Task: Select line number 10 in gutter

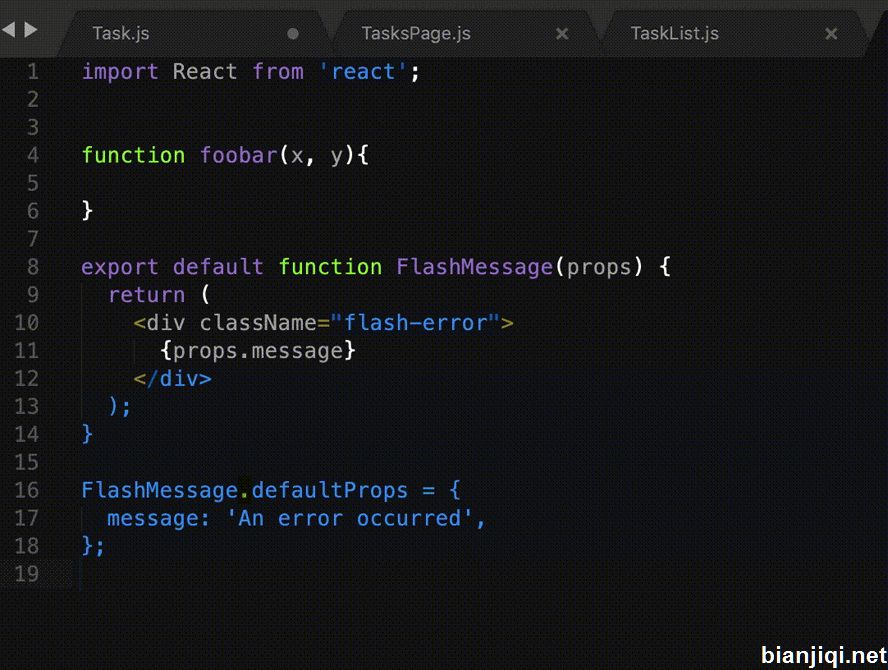Action: tap(27, 323)
